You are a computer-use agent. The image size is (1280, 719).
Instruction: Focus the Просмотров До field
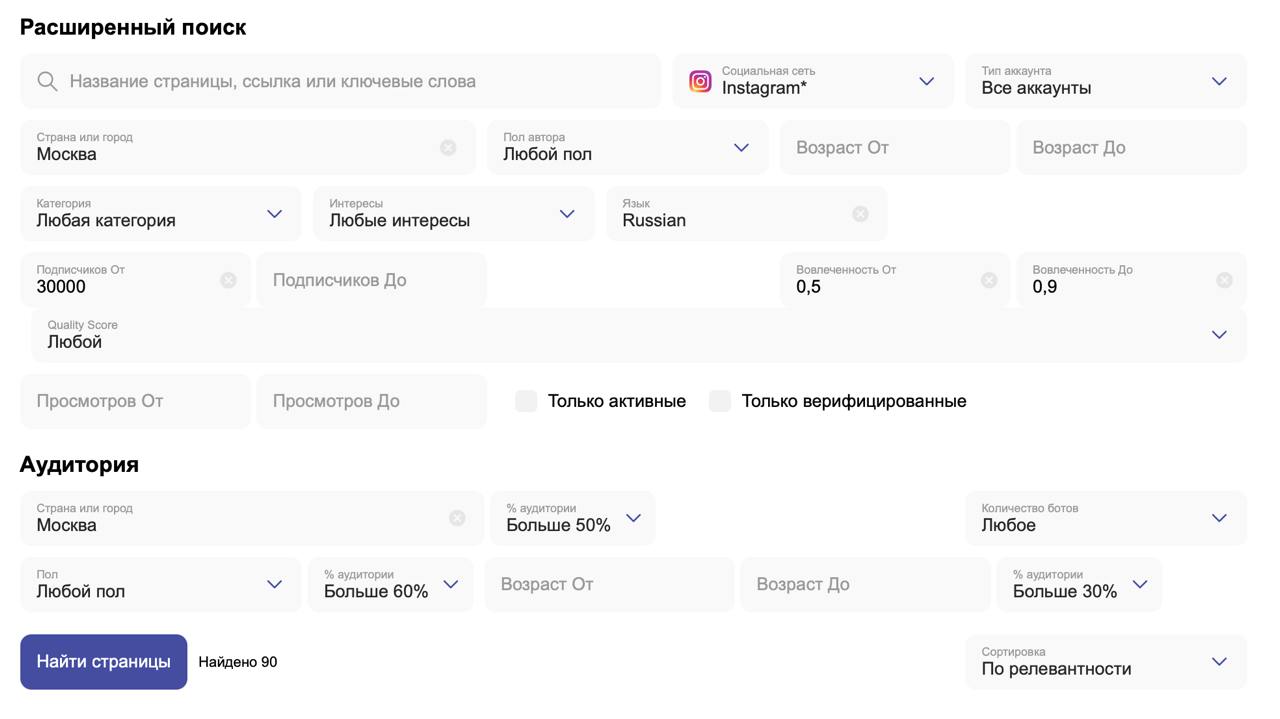coord(372,401)
